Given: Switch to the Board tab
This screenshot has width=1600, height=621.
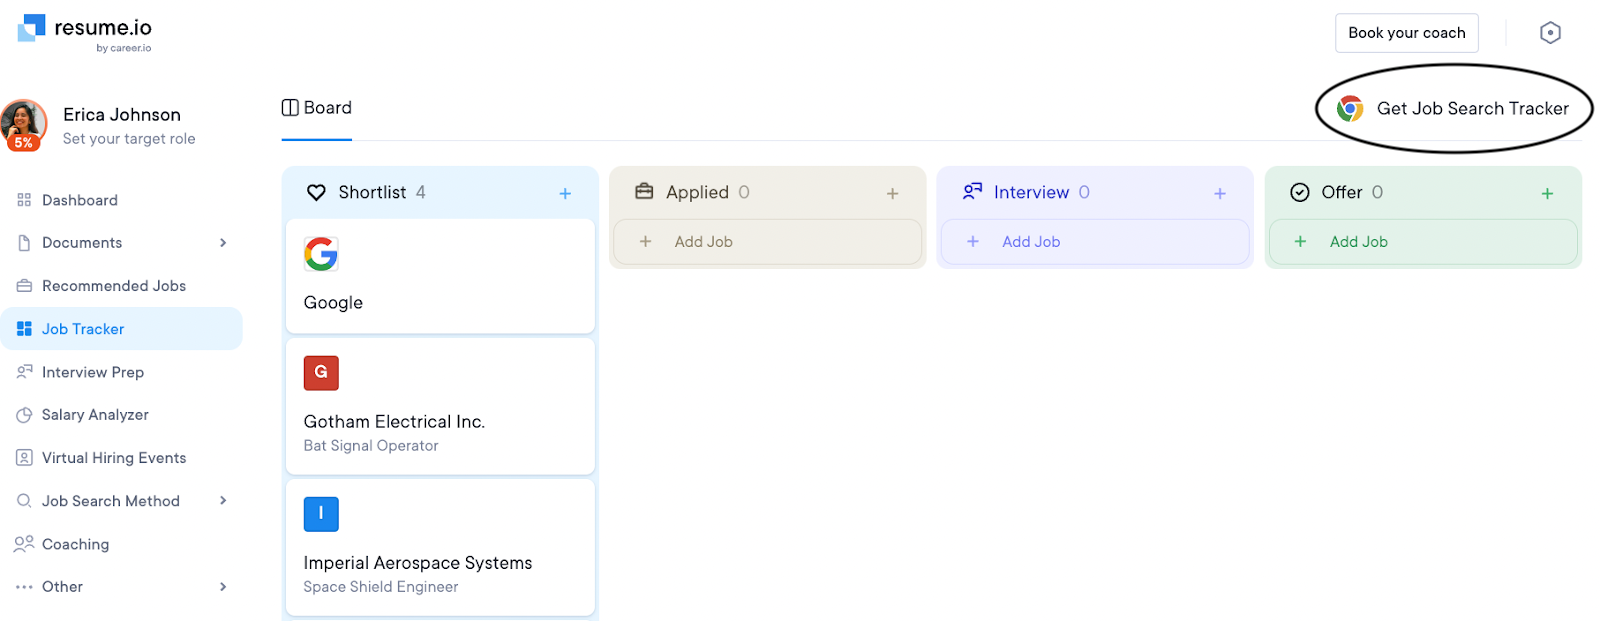Looking at the screenshot, I should pos(317,108).
